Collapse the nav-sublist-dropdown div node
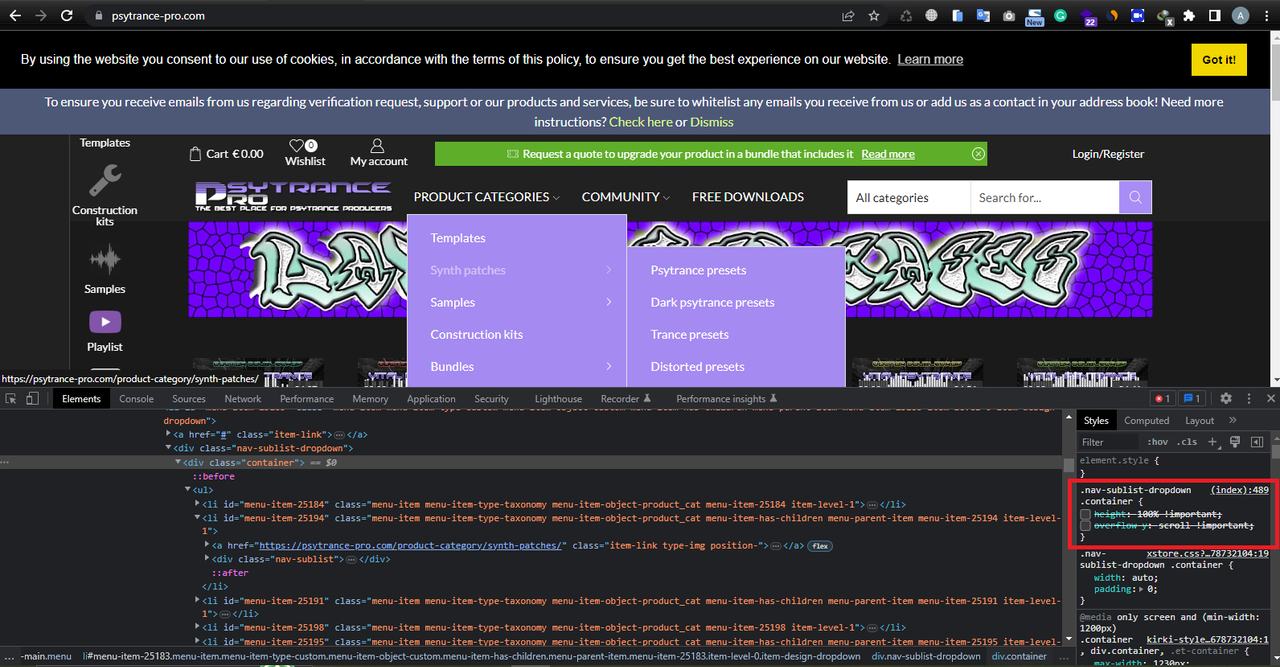This screenshot has height=667, width=1280. [x=168, y=448]
